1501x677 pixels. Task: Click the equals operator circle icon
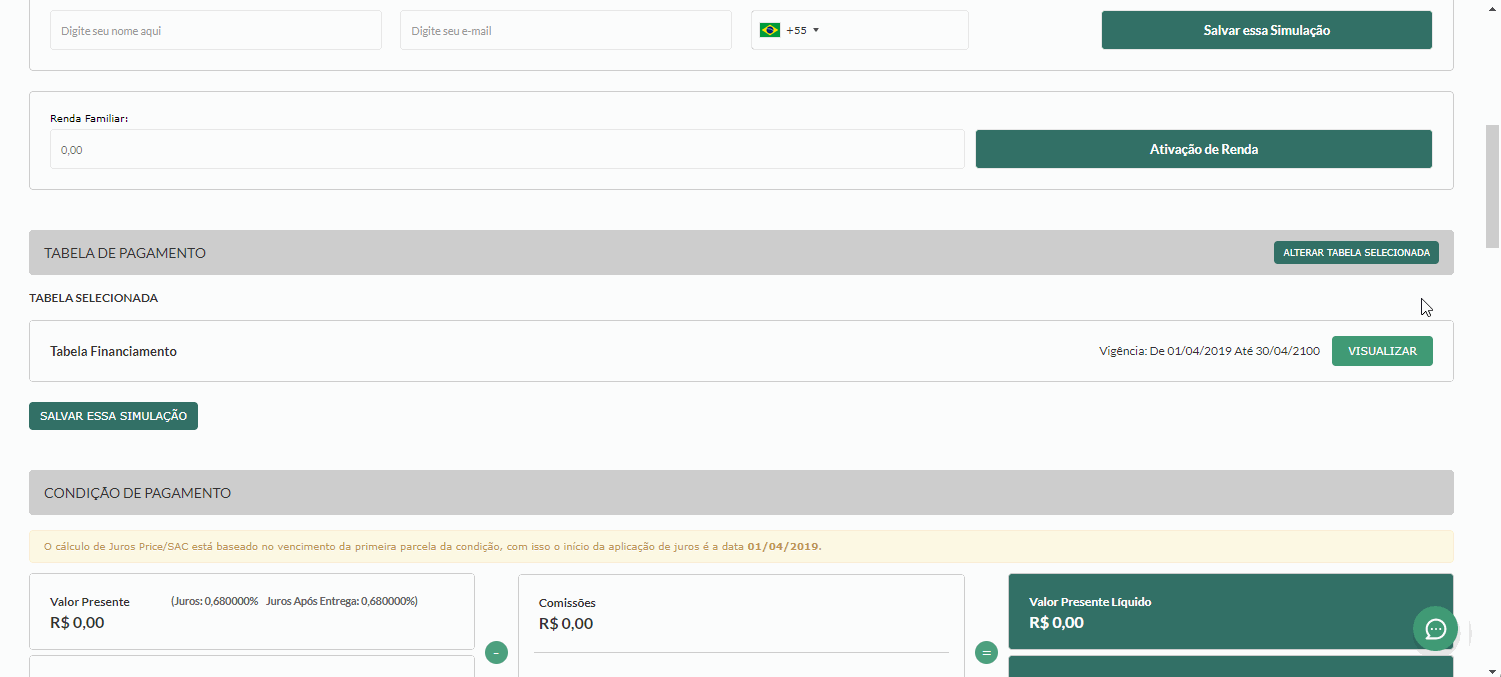tap(986, 653)
